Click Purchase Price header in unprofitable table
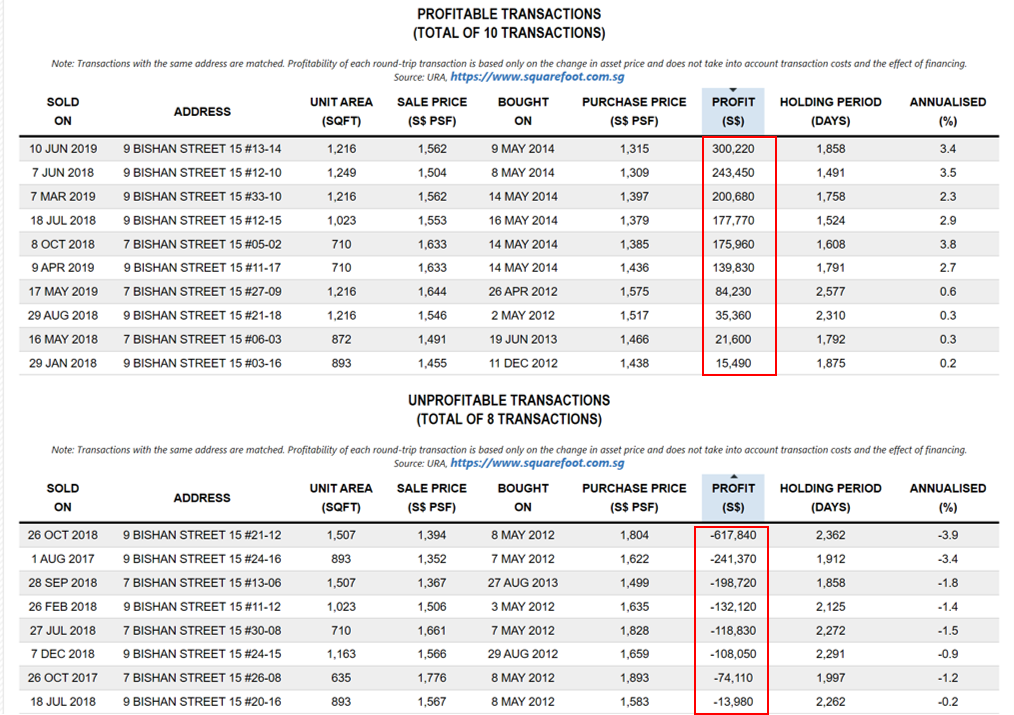This screenshot has width=1014, height=715. (x=634, y=498)
